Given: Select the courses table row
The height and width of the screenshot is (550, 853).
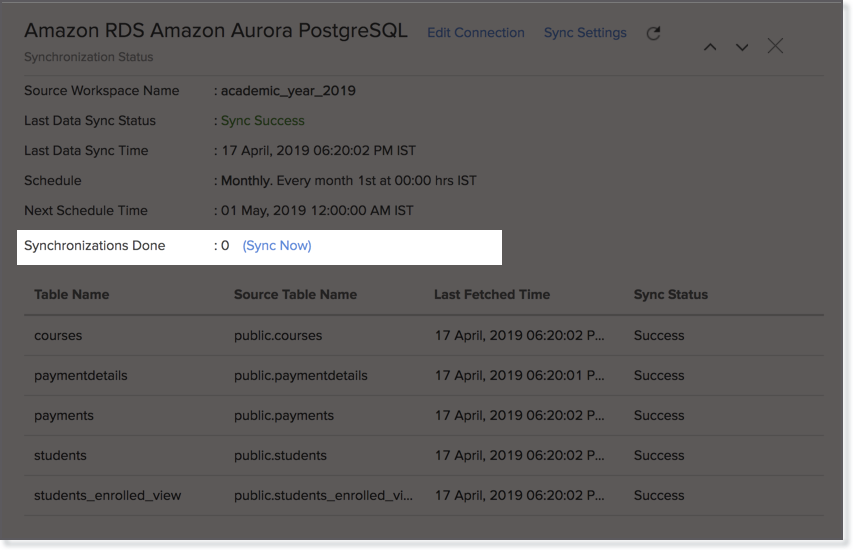Looking at the screenshot, I should tap(58, 335).
